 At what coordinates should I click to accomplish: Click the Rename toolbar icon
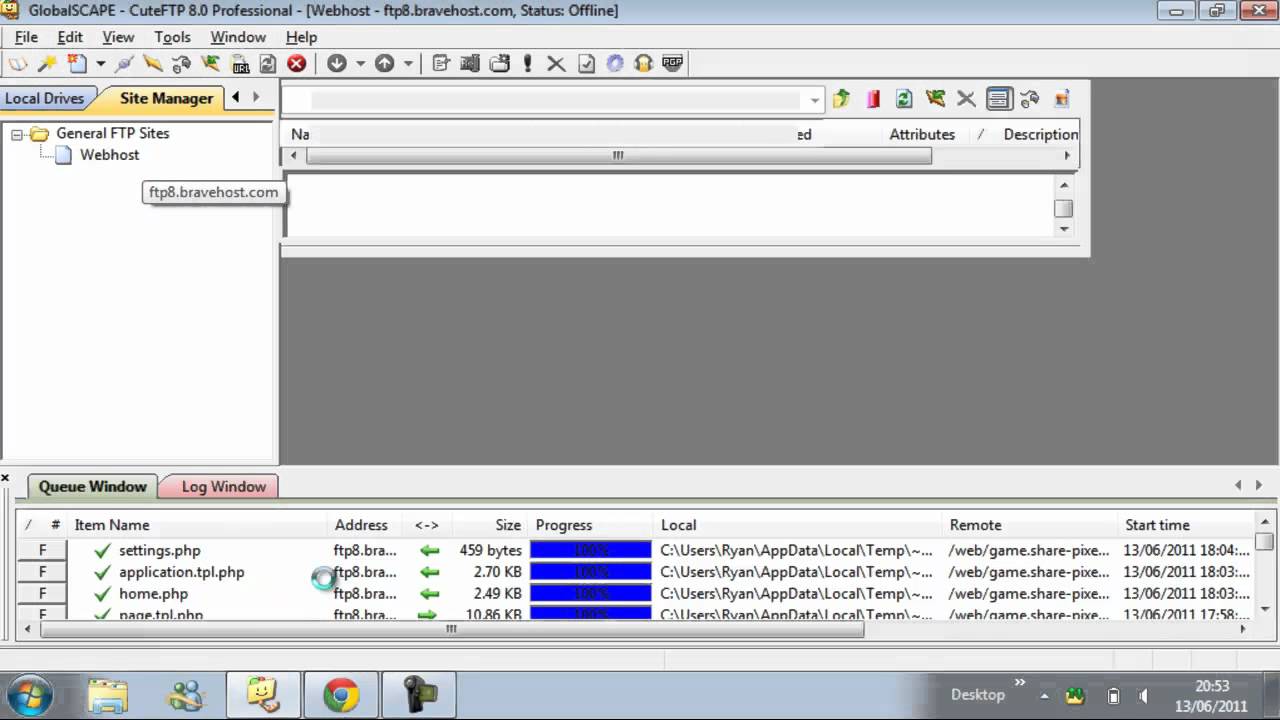click(x=469, y=63)
